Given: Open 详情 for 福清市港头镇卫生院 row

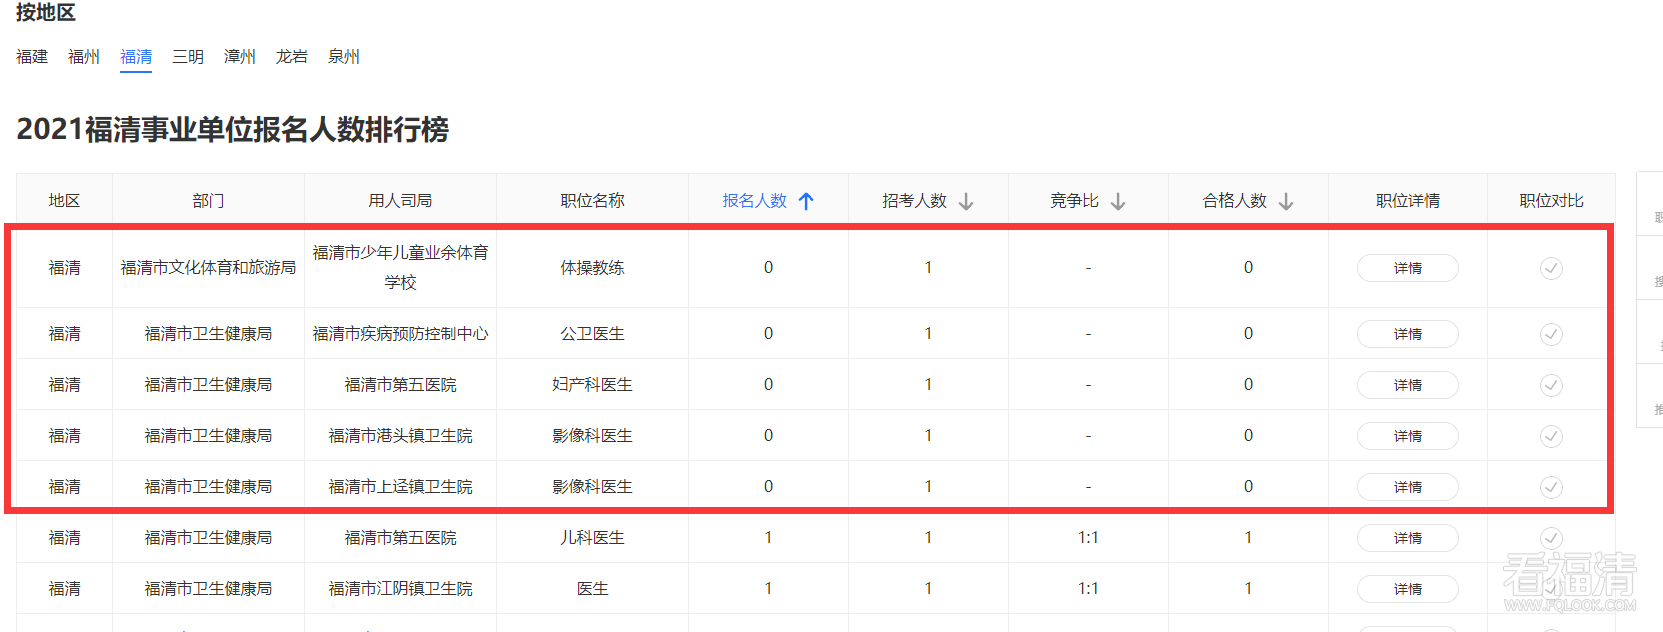Looking at the screenshot, I should (1407, 436).
